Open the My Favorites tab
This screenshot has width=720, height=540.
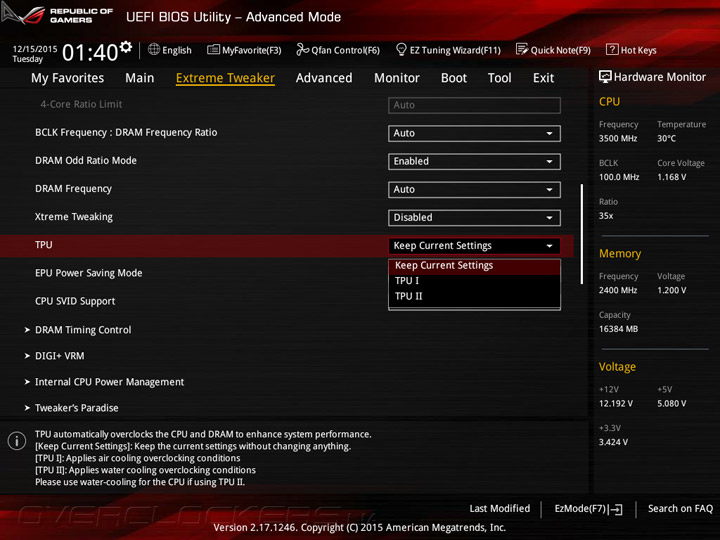(68, 78)
